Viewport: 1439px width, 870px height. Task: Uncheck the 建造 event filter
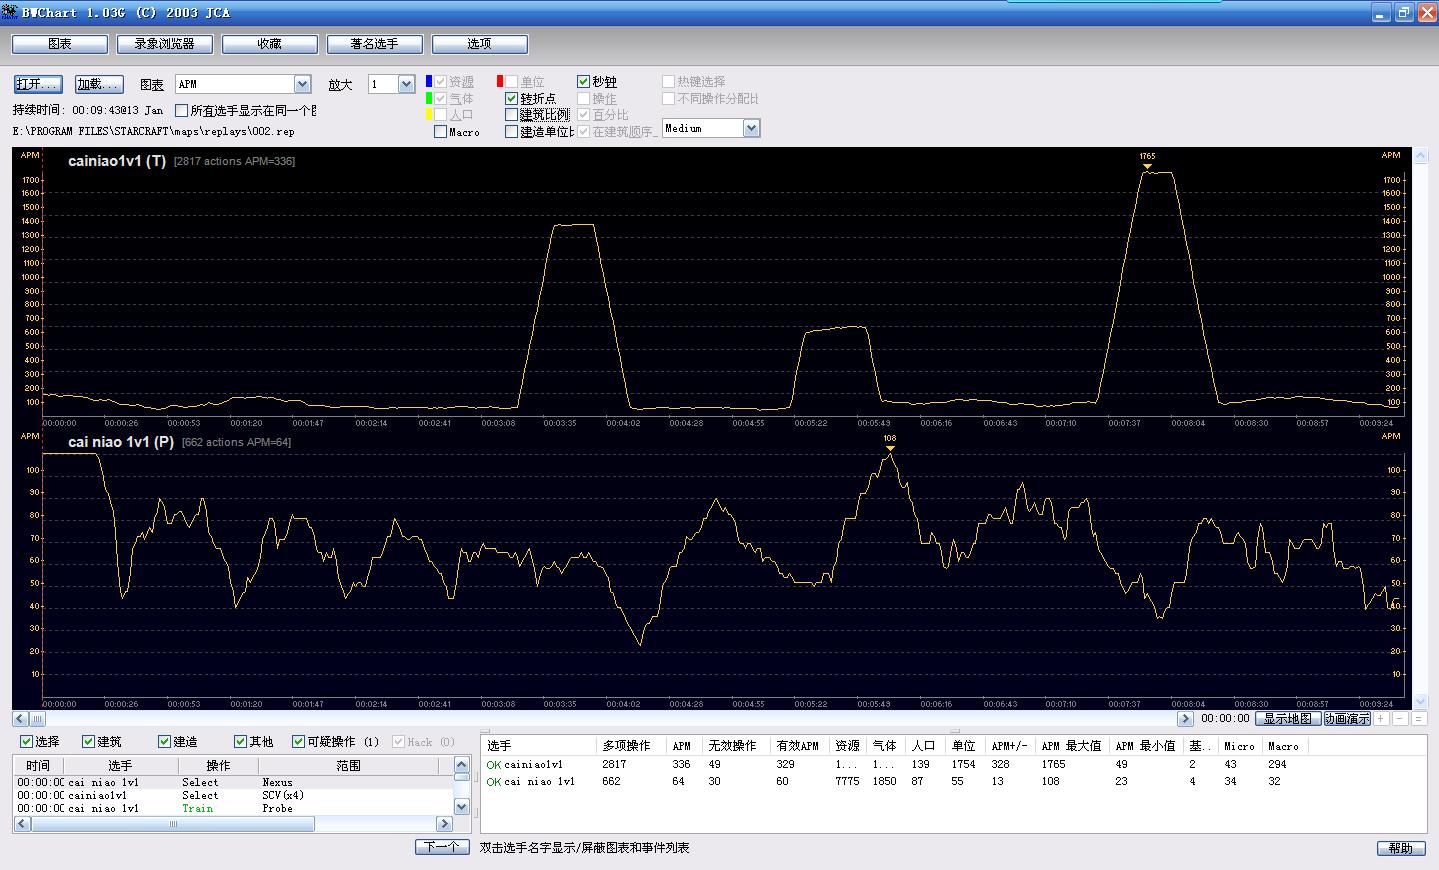[165, 741]
